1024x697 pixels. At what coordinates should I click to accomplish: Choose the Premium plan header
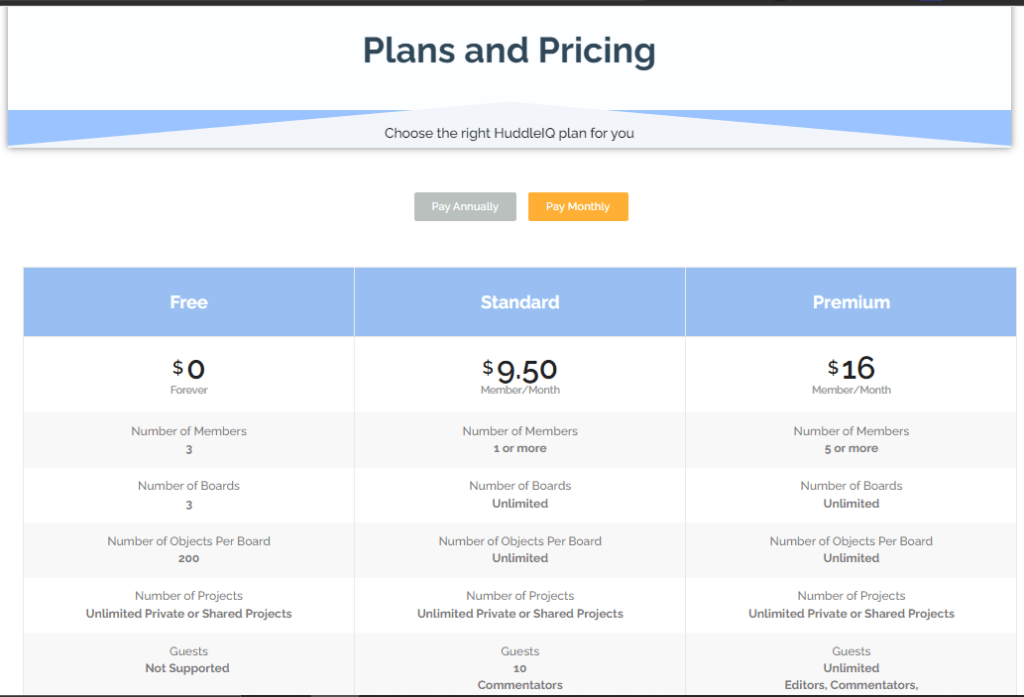tap(851, 302)
